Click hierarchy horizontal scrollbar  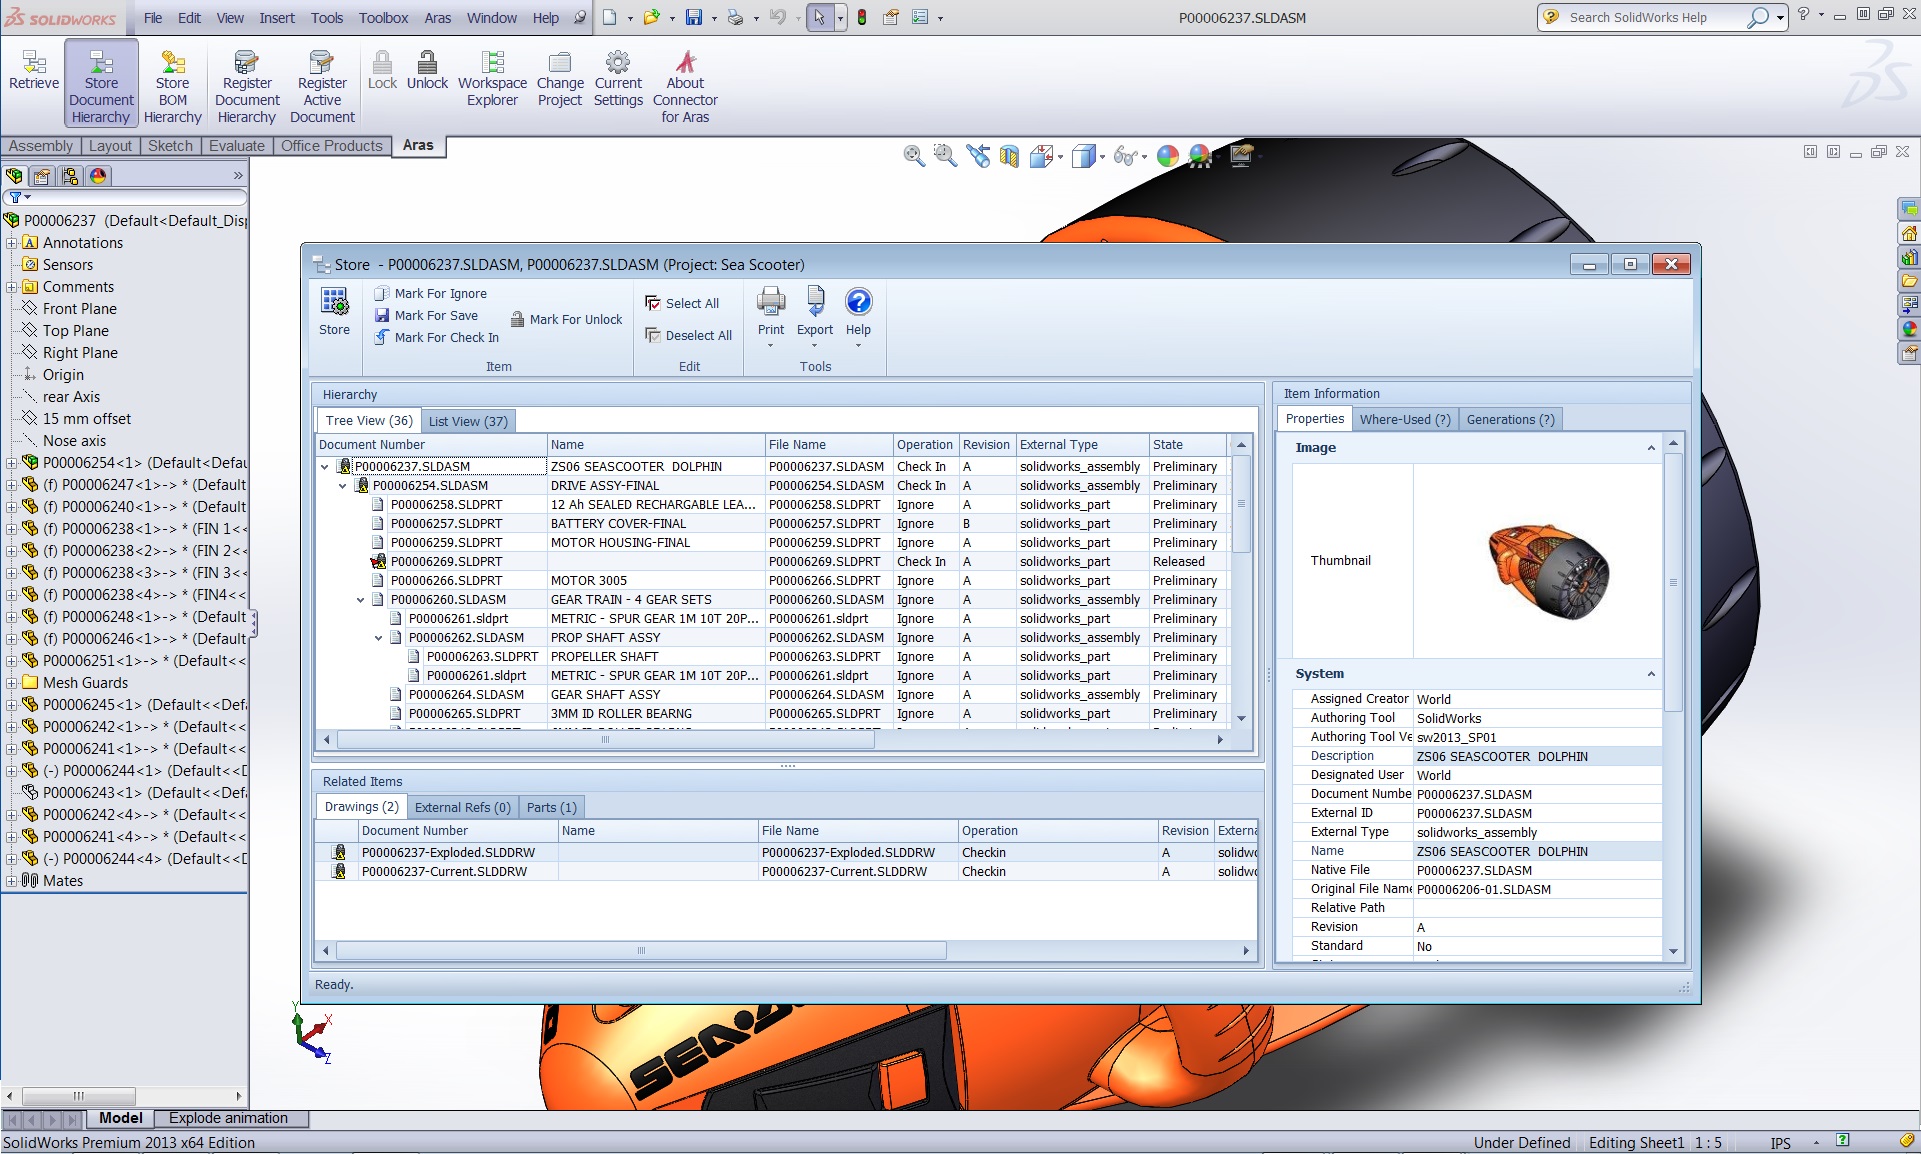(x=606, y=740)
